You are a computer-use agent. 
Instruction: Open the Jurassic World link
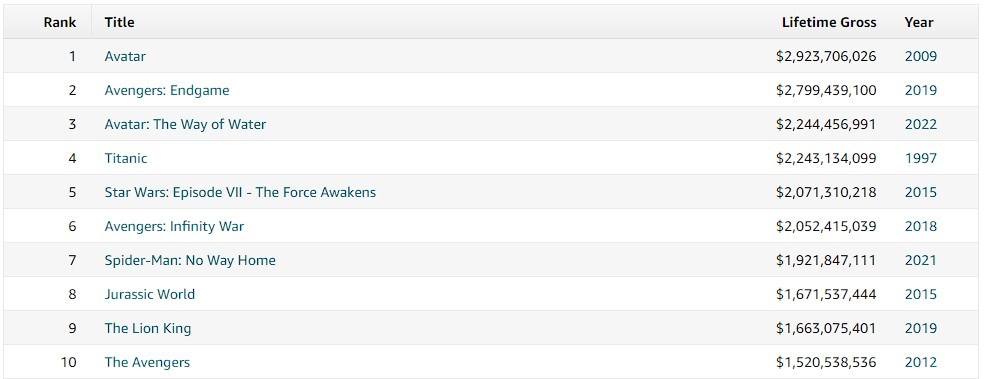point(150,294)
